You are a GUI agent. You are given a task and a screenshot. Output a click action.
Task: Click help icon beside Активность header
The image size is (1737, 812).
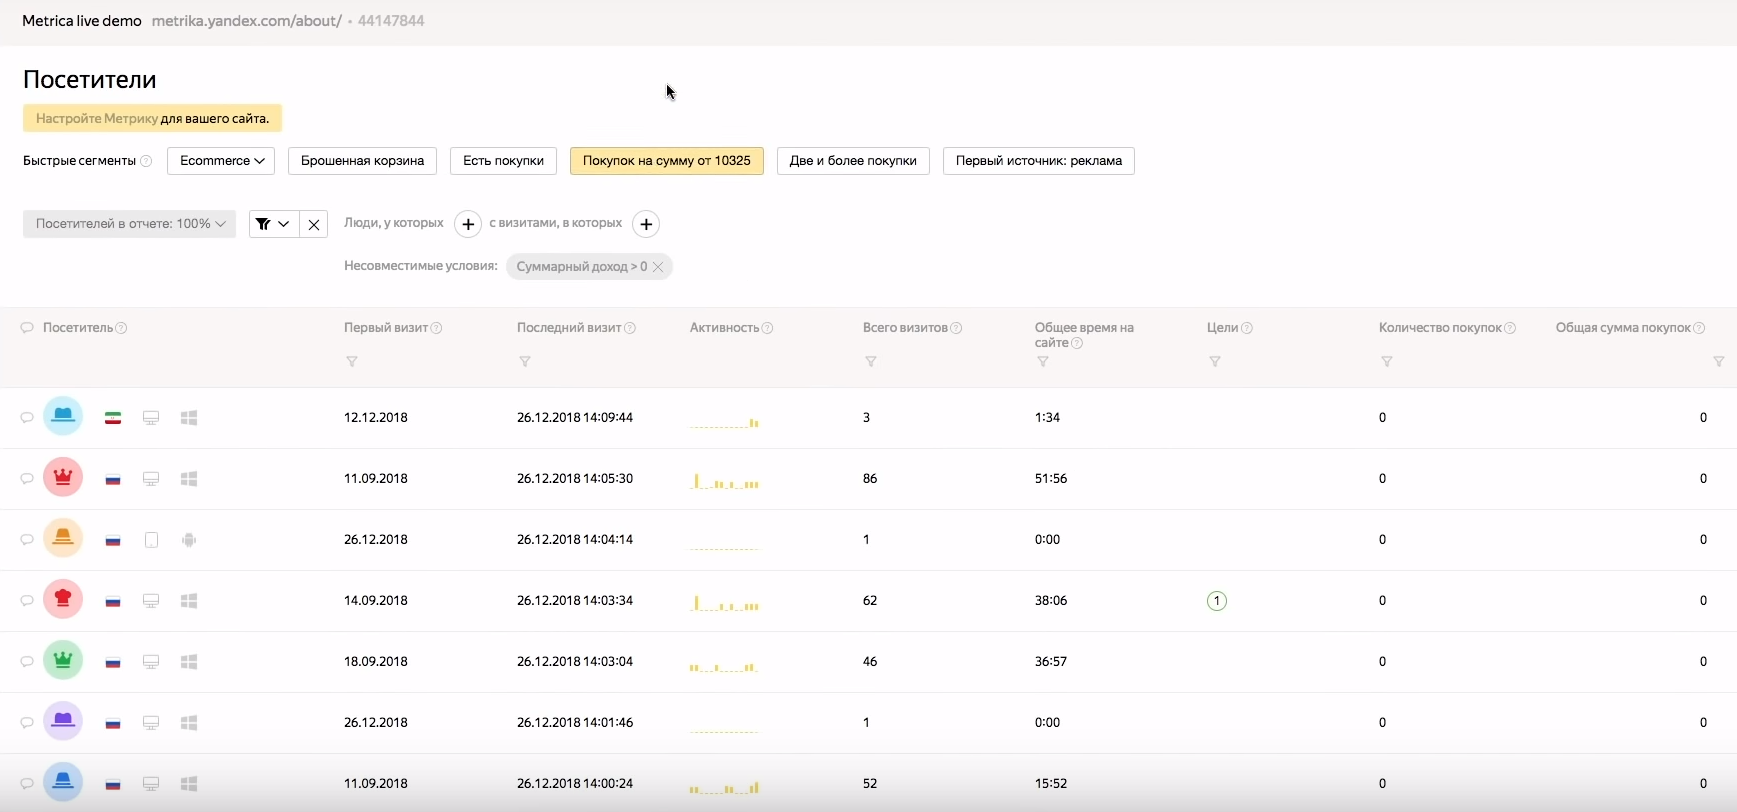[767, 328]
